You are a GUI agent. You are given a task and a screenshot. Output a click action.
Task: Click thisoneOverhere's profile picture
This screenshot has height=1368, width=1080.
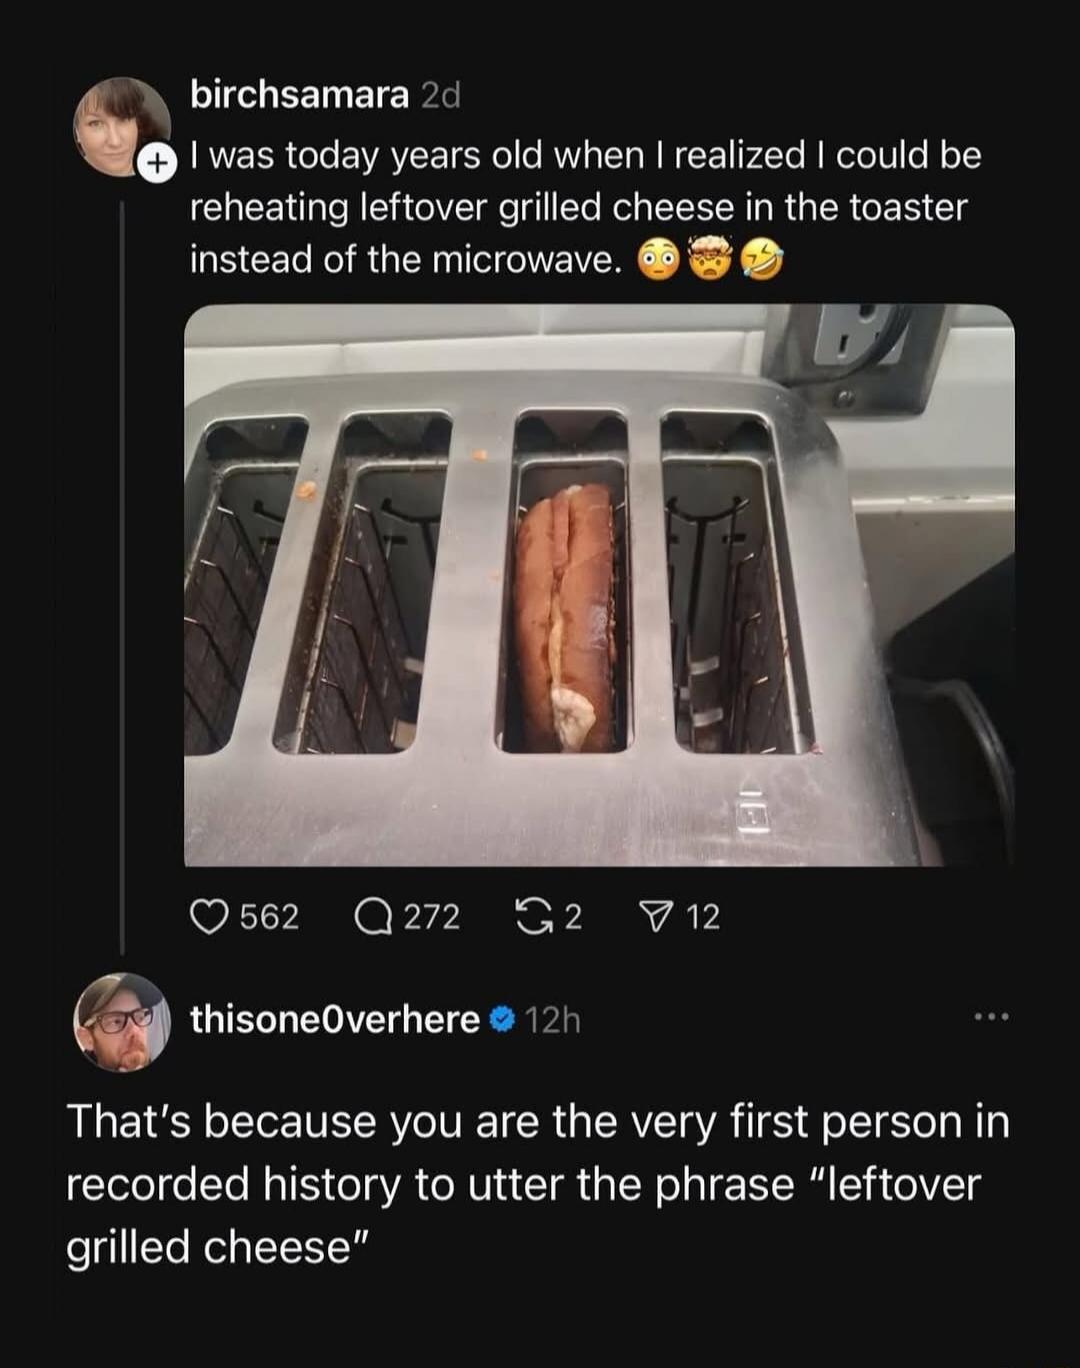tap(120, 1026)
